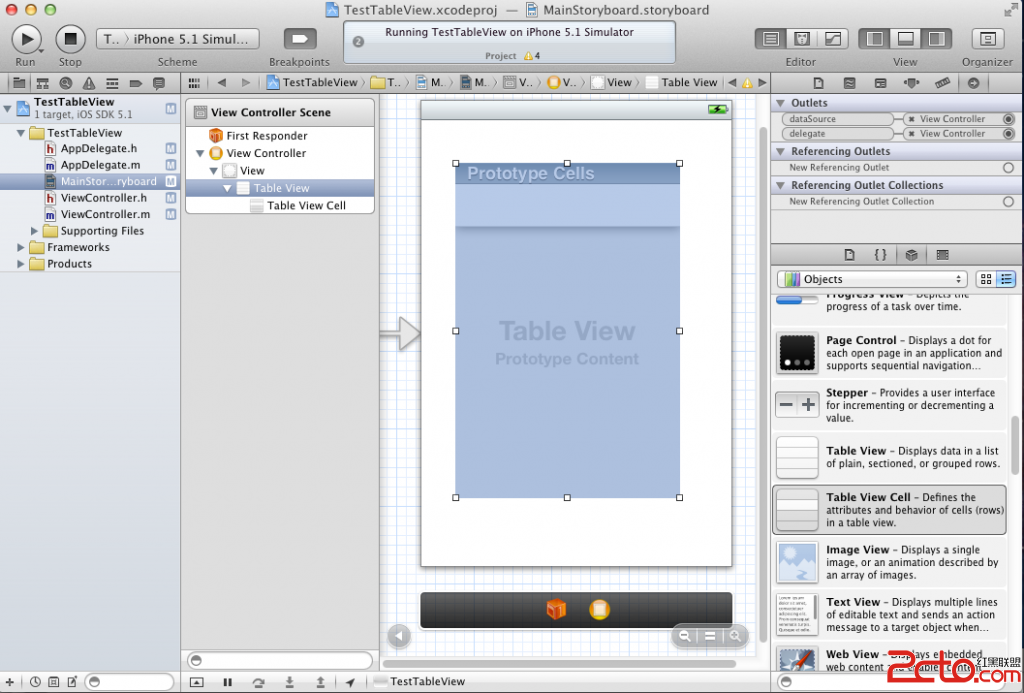Expand the Supporting Files group
Viewport: 1024px width, 693px height.
pos(22,231)
